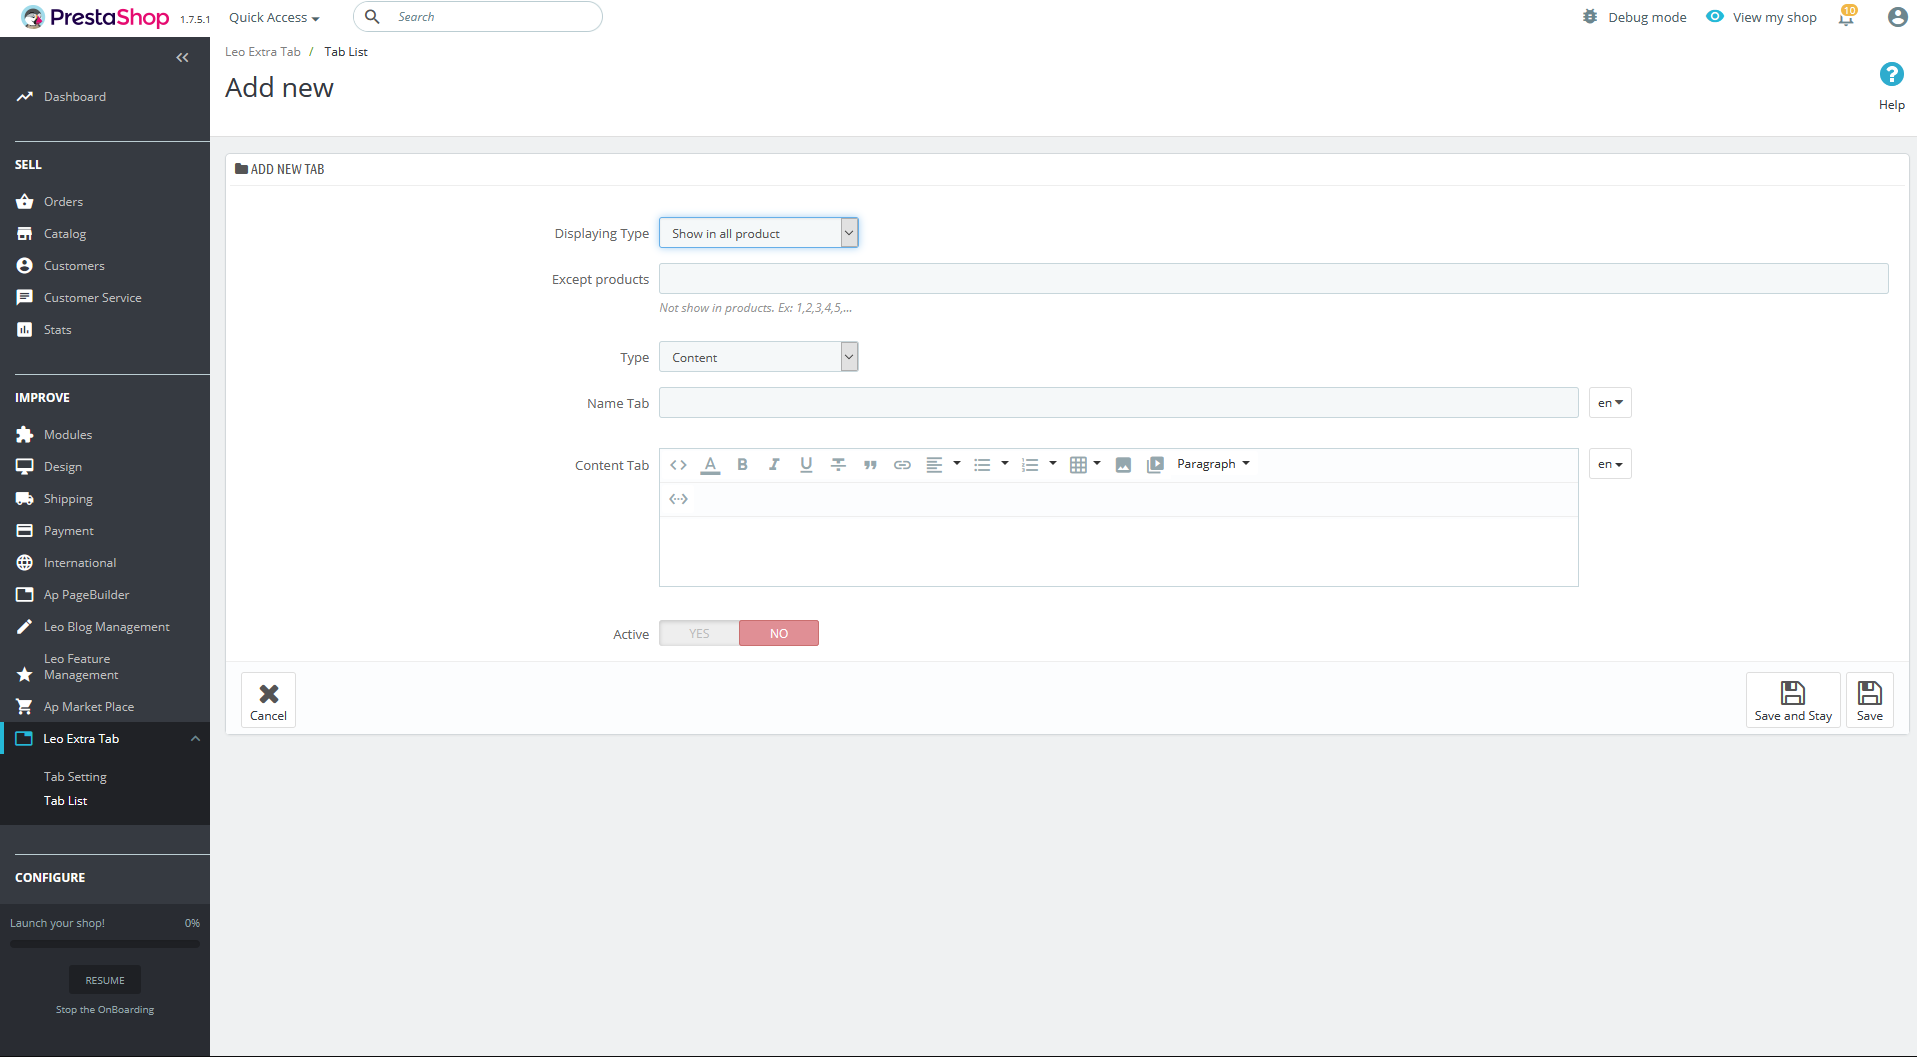
Task: Expand the Paragraph format dropdown
Action: (1213, 464)
